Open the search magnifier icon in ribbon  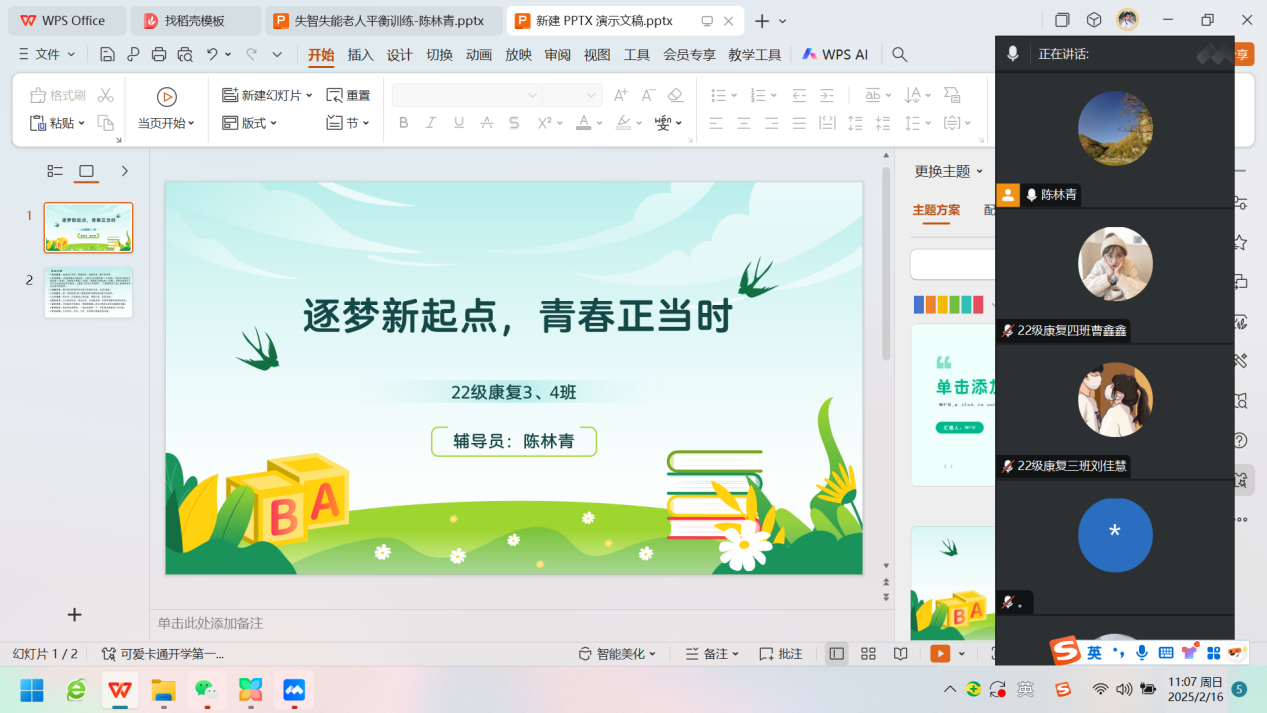899,54
